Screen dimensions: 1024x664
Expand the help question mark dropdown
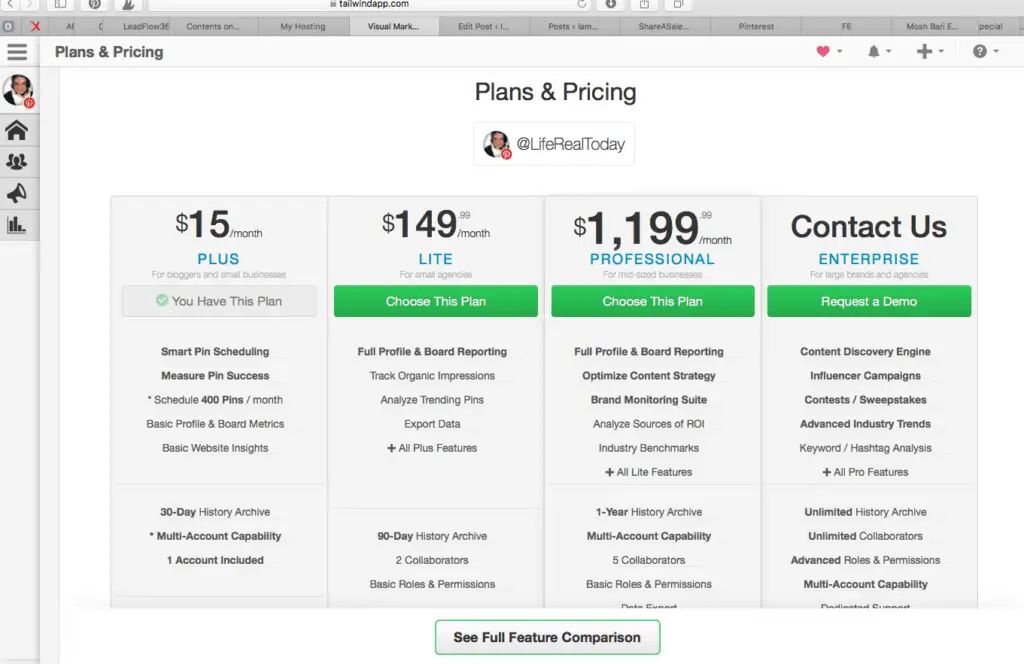click(x=985, y=51)
